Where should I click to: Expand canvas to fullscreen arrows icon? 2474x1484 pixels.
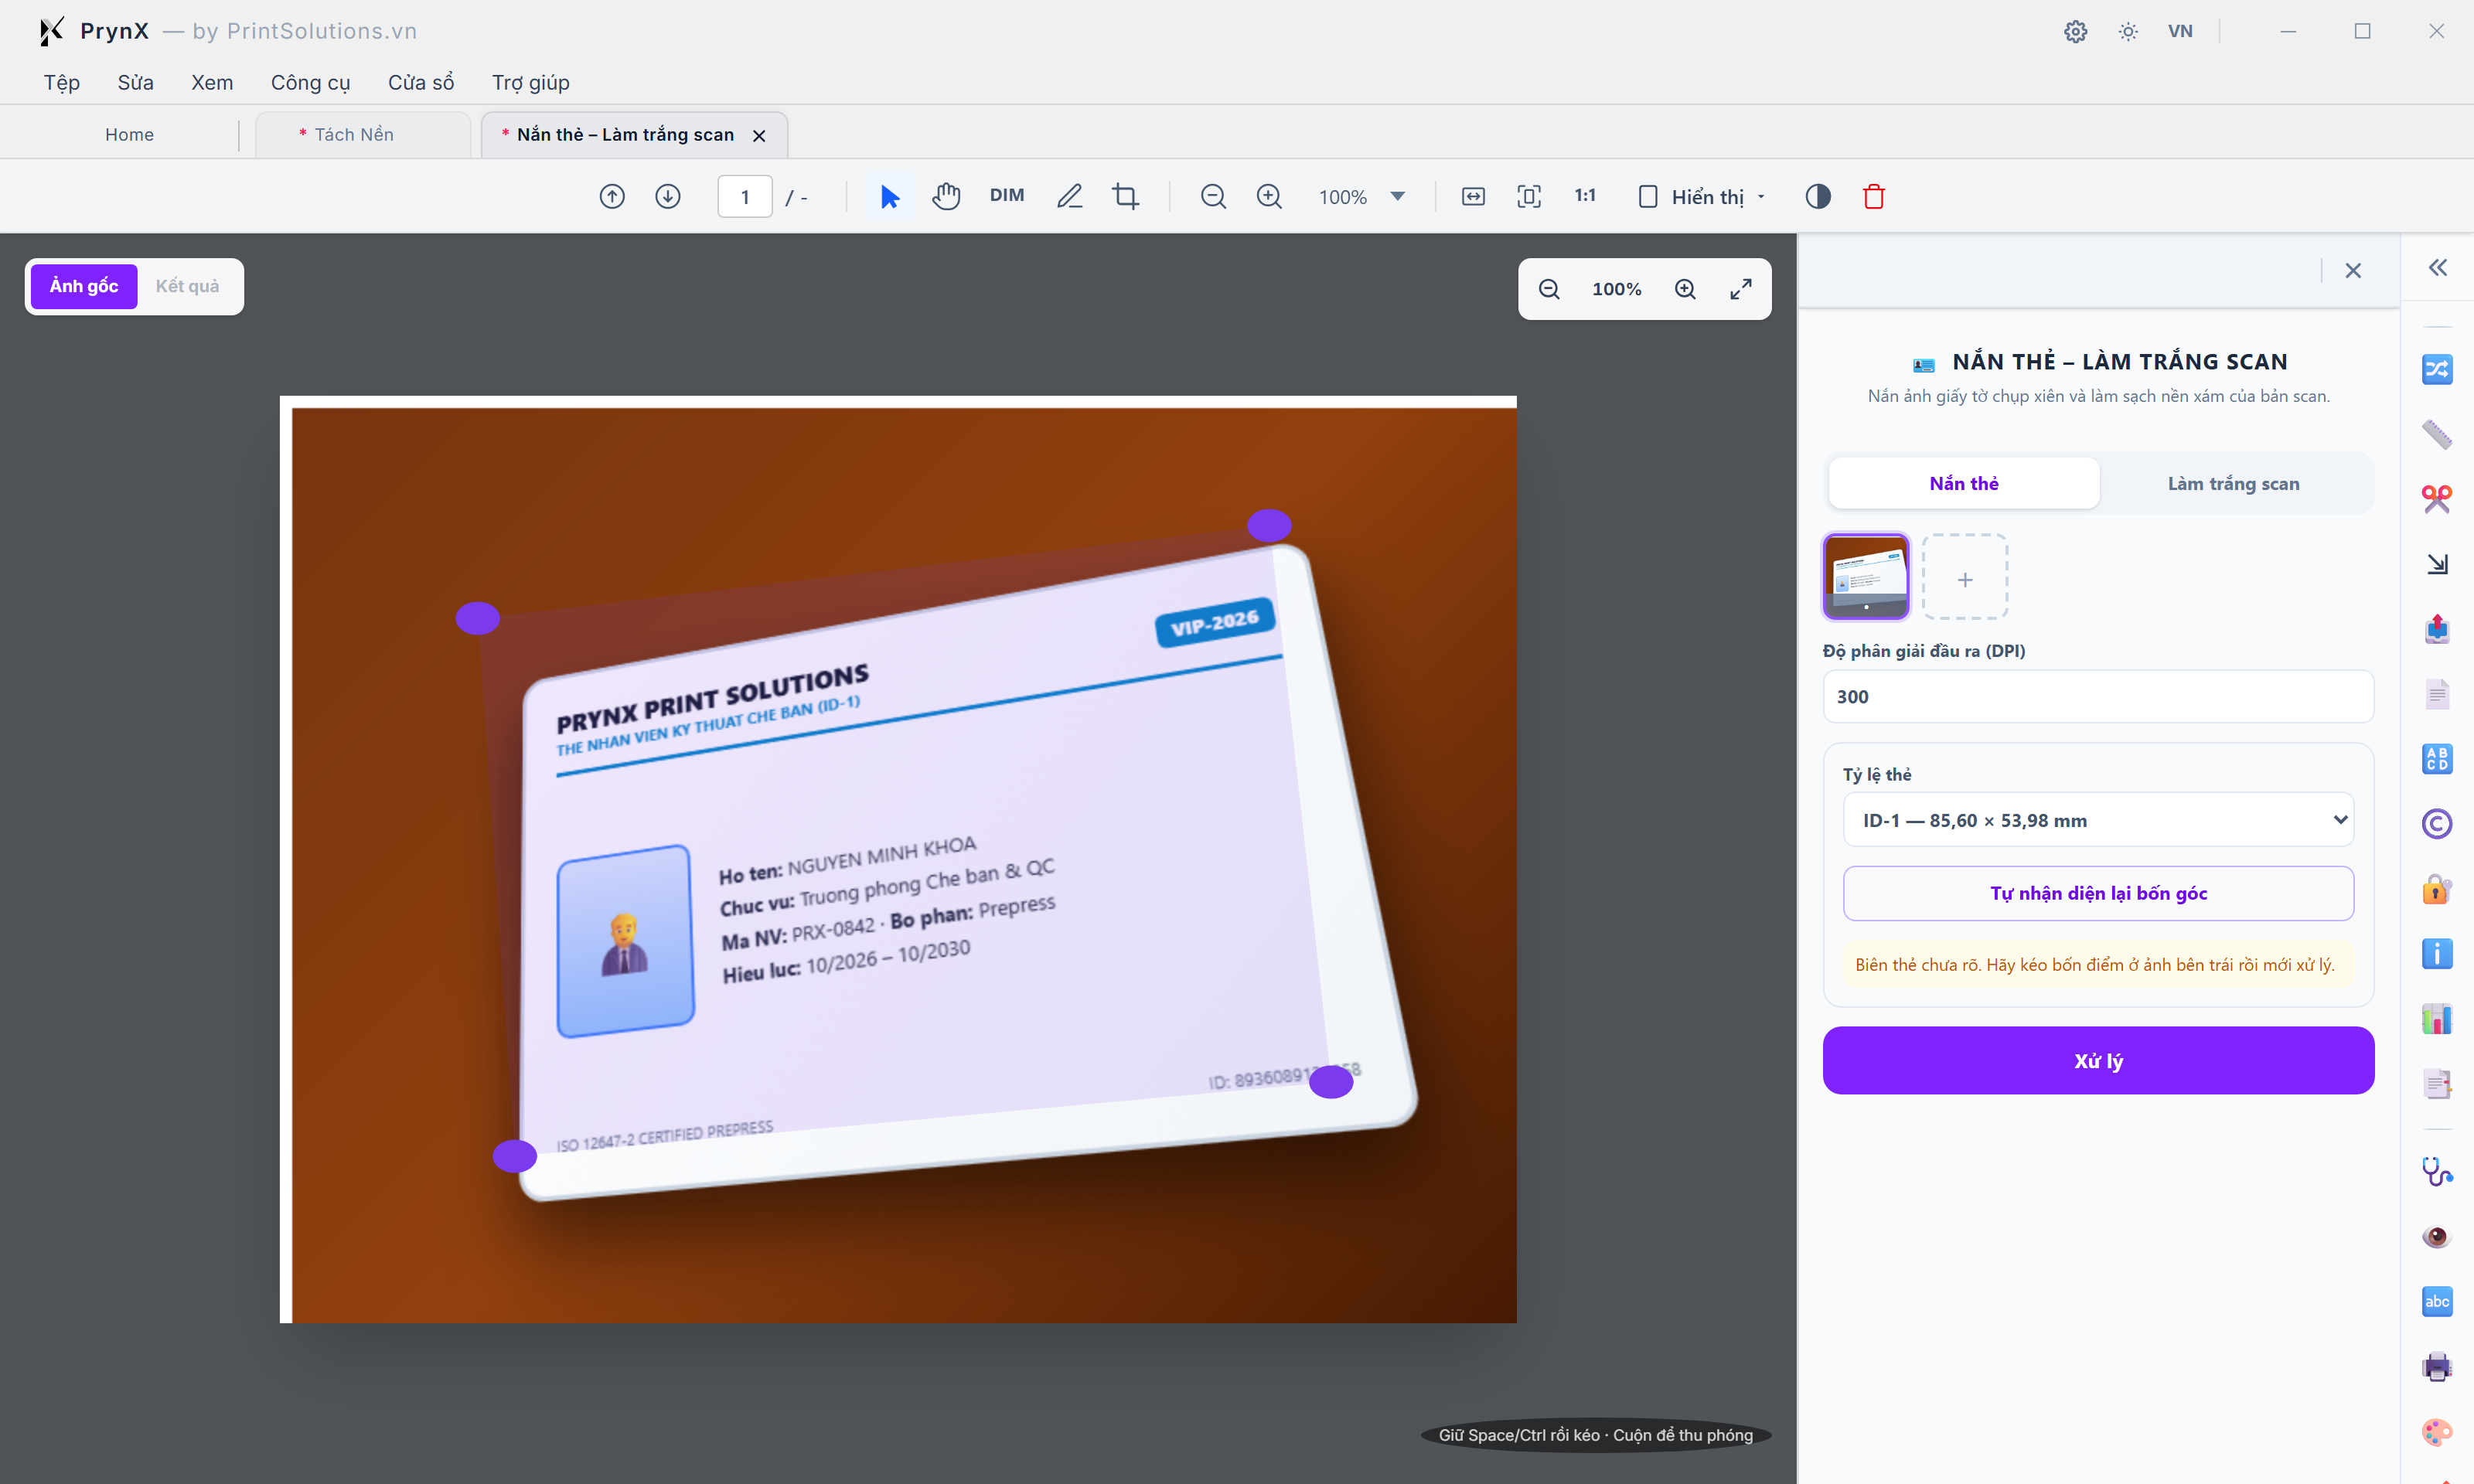tap(1741, 289)
